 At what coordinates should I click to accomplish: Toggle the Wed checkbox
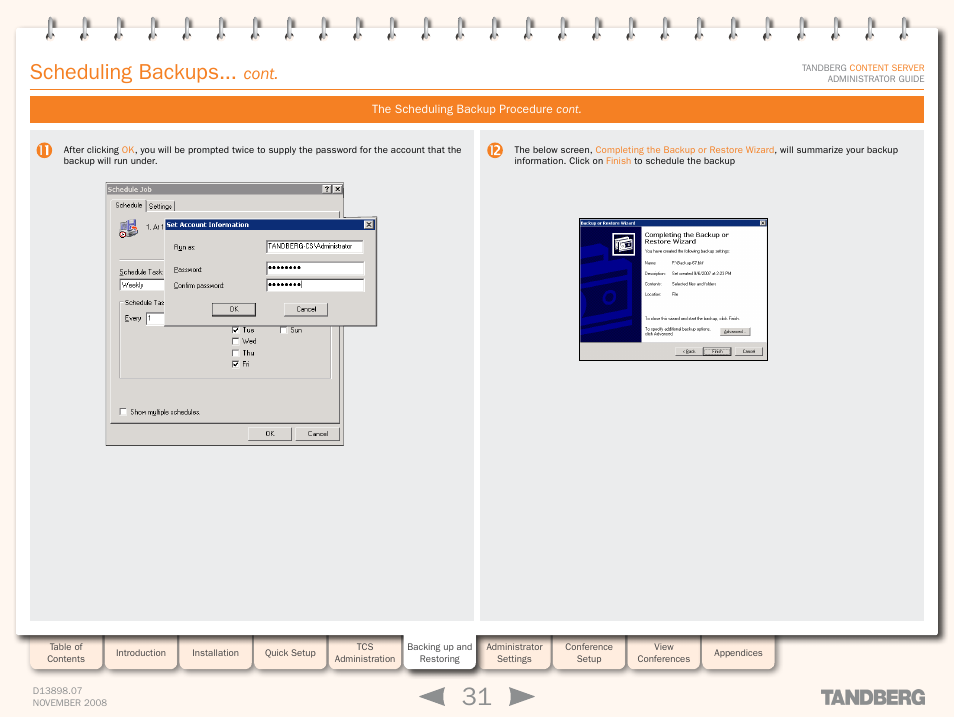235,341
